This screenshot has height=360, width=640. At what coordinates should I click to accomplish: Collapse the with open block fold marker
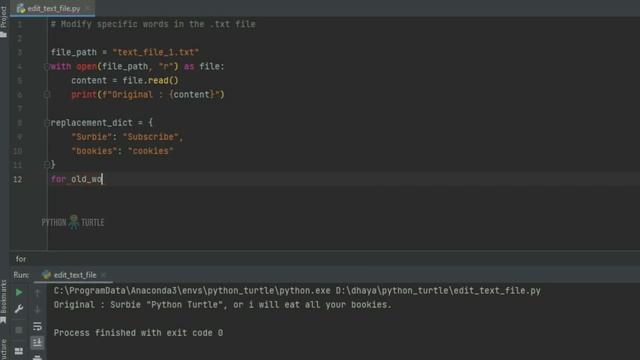[x=47, y=67]
